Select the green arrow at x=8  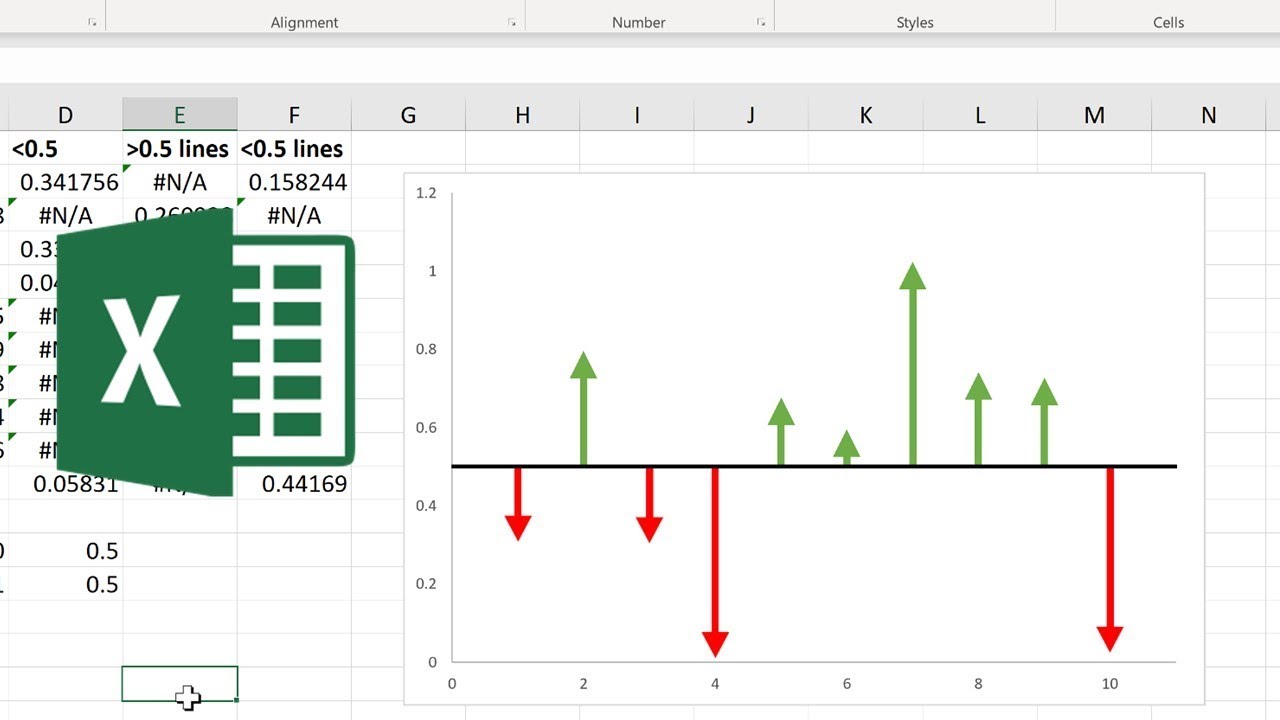(978, 419)
